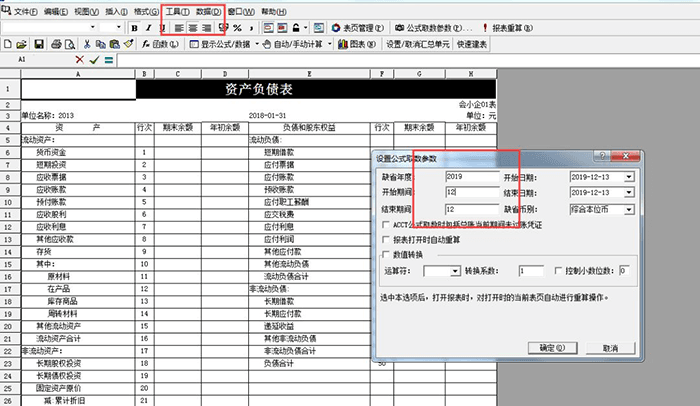
Task: Activate the format painter brush
Action: click(x=129, y=44)
